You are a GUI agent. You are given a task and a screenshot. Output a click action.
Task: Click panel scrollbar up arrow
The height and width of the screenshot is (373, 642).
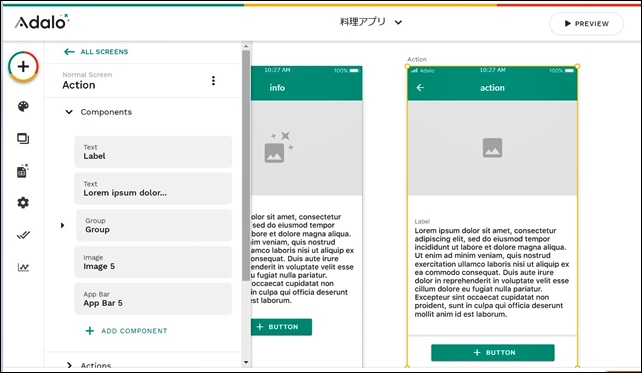point(246,46)
